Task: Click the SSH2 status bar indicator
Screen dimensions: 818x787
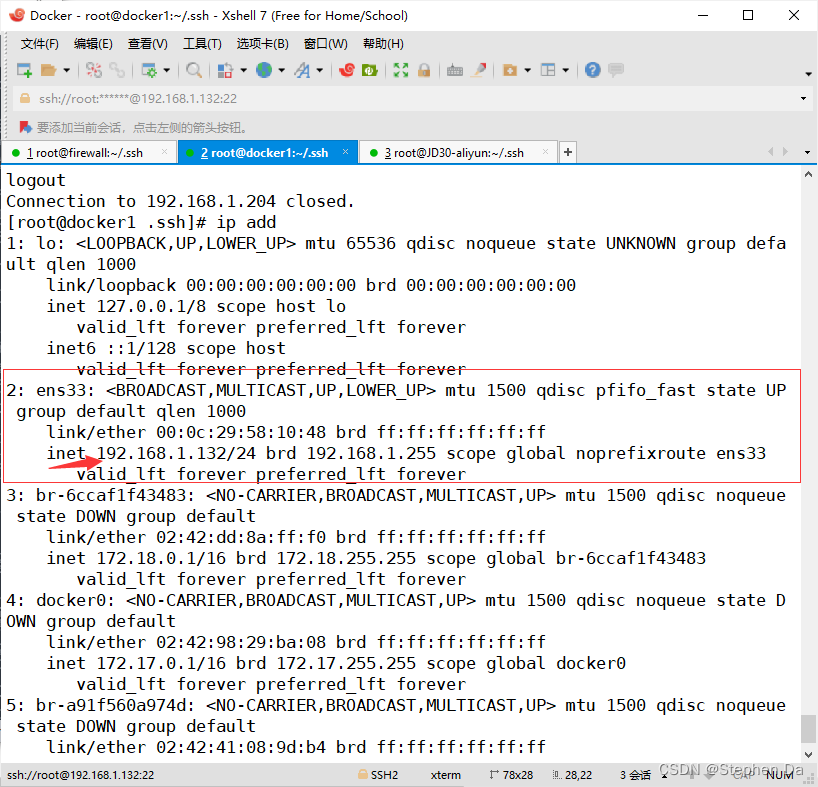Action: (378, 775)
